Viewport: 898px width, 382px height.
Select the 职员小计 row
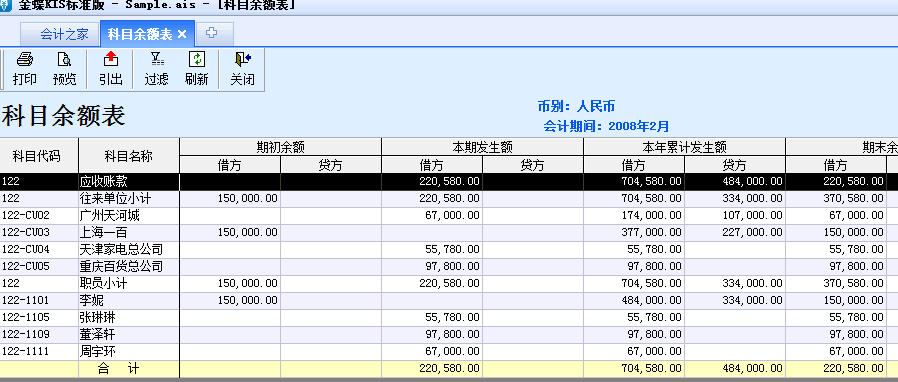pos(449,283)
